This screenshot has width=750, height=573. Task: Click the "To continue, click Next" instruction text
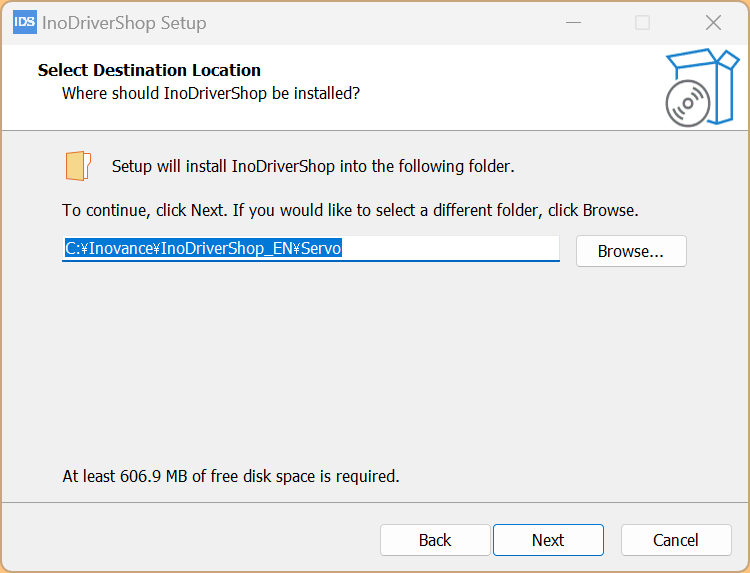click(350, 210)
